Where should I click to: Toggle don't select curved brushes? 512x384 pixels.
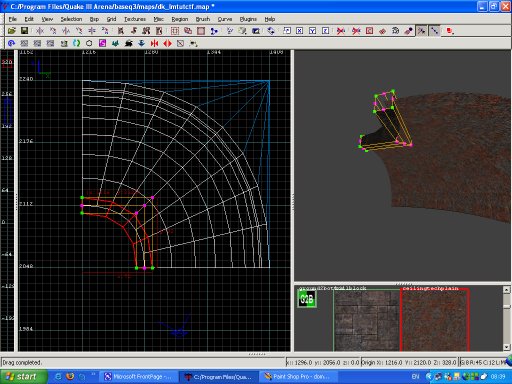(x=341, y=31)
